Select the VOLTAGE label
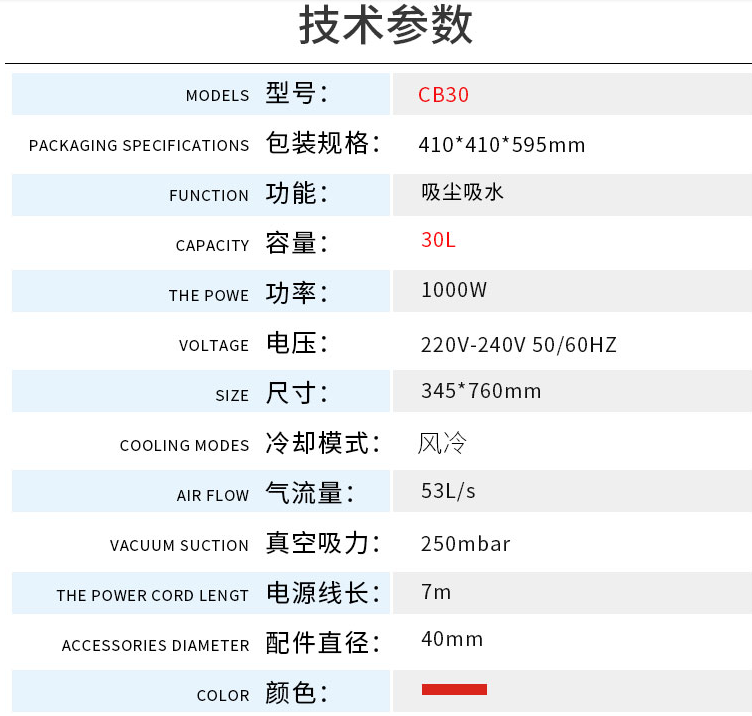Viewport: 752px width, 716px height. coord(214,346)
